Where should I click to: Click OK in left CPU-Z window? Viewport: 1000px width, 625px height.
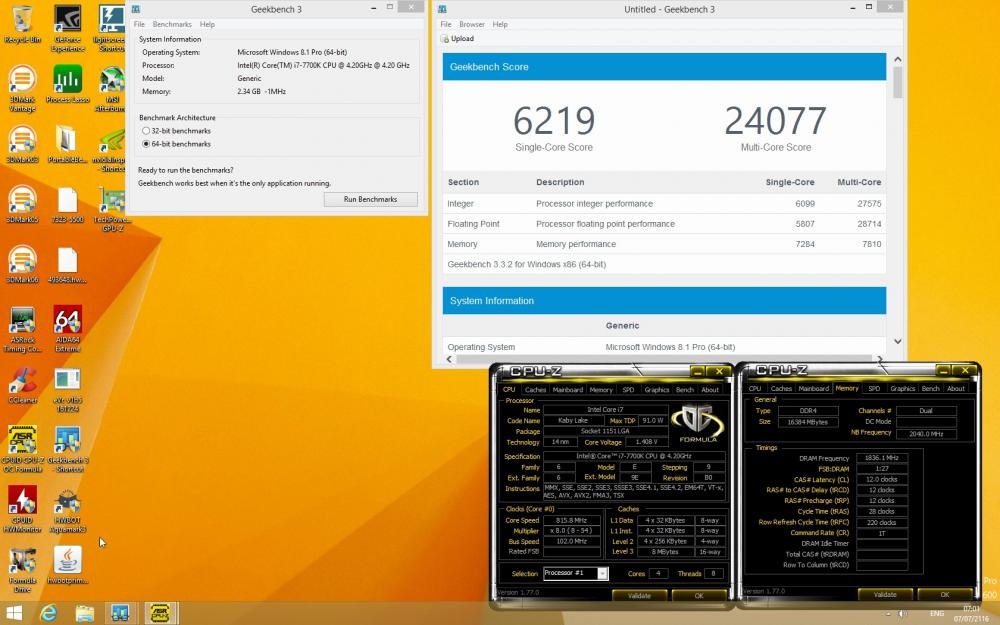[699, 596]
